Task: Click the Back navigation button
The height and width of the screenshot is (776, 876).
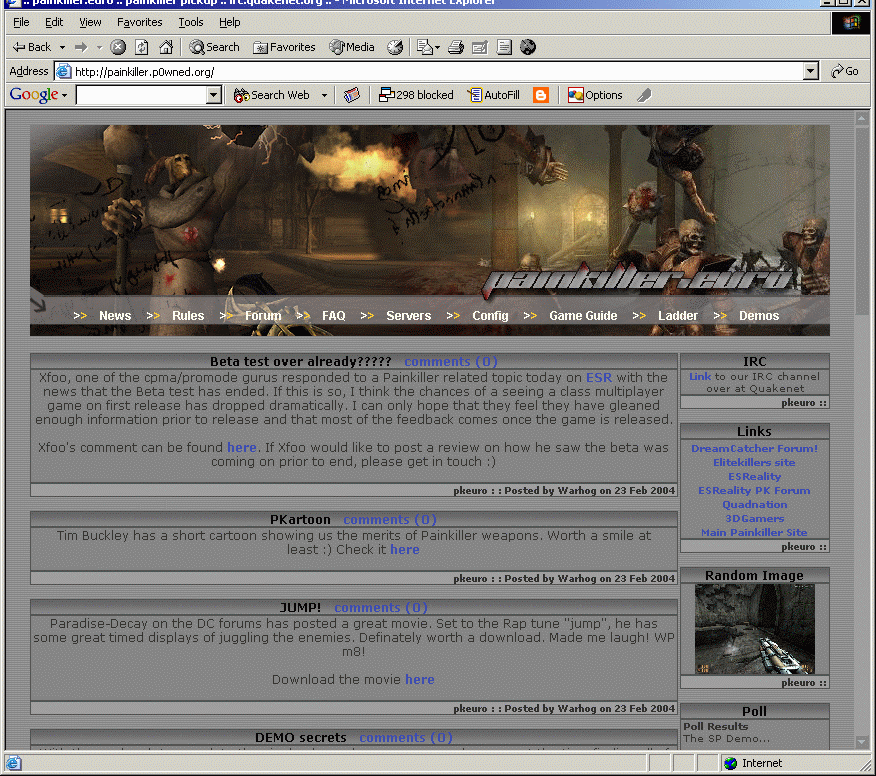Action: pos(32,47)
